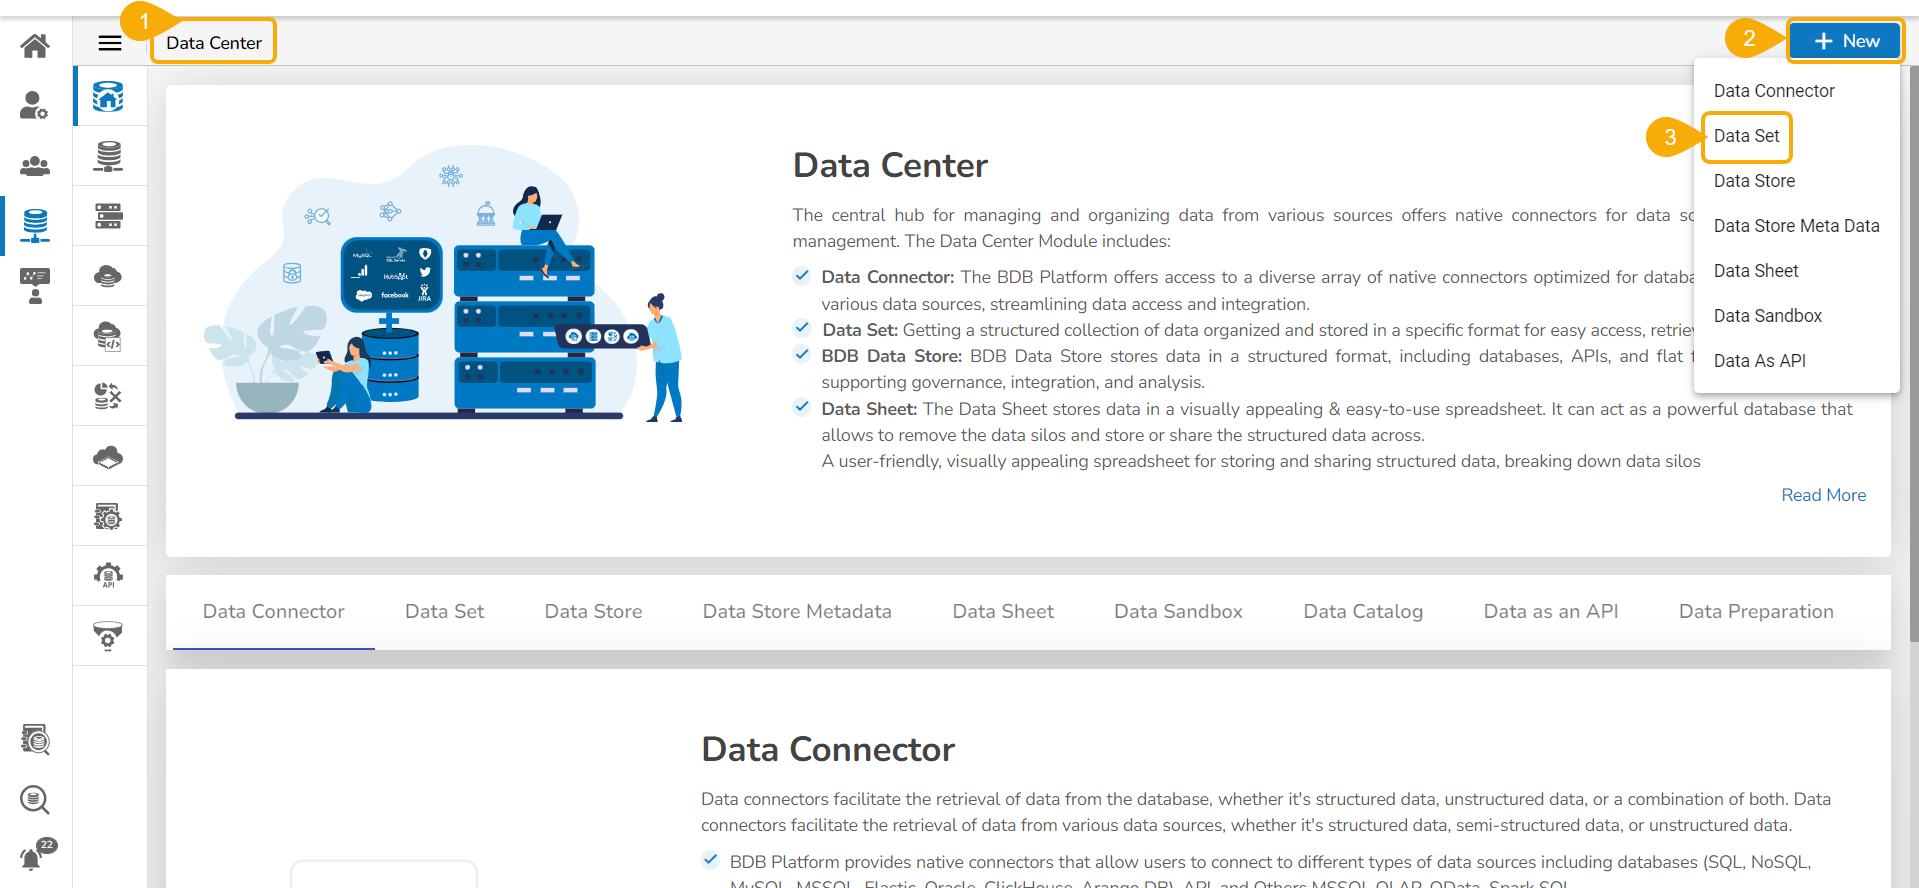Go to the Home icon in the left rail
Screen dimensions: 1919x888
click(35, 45)
